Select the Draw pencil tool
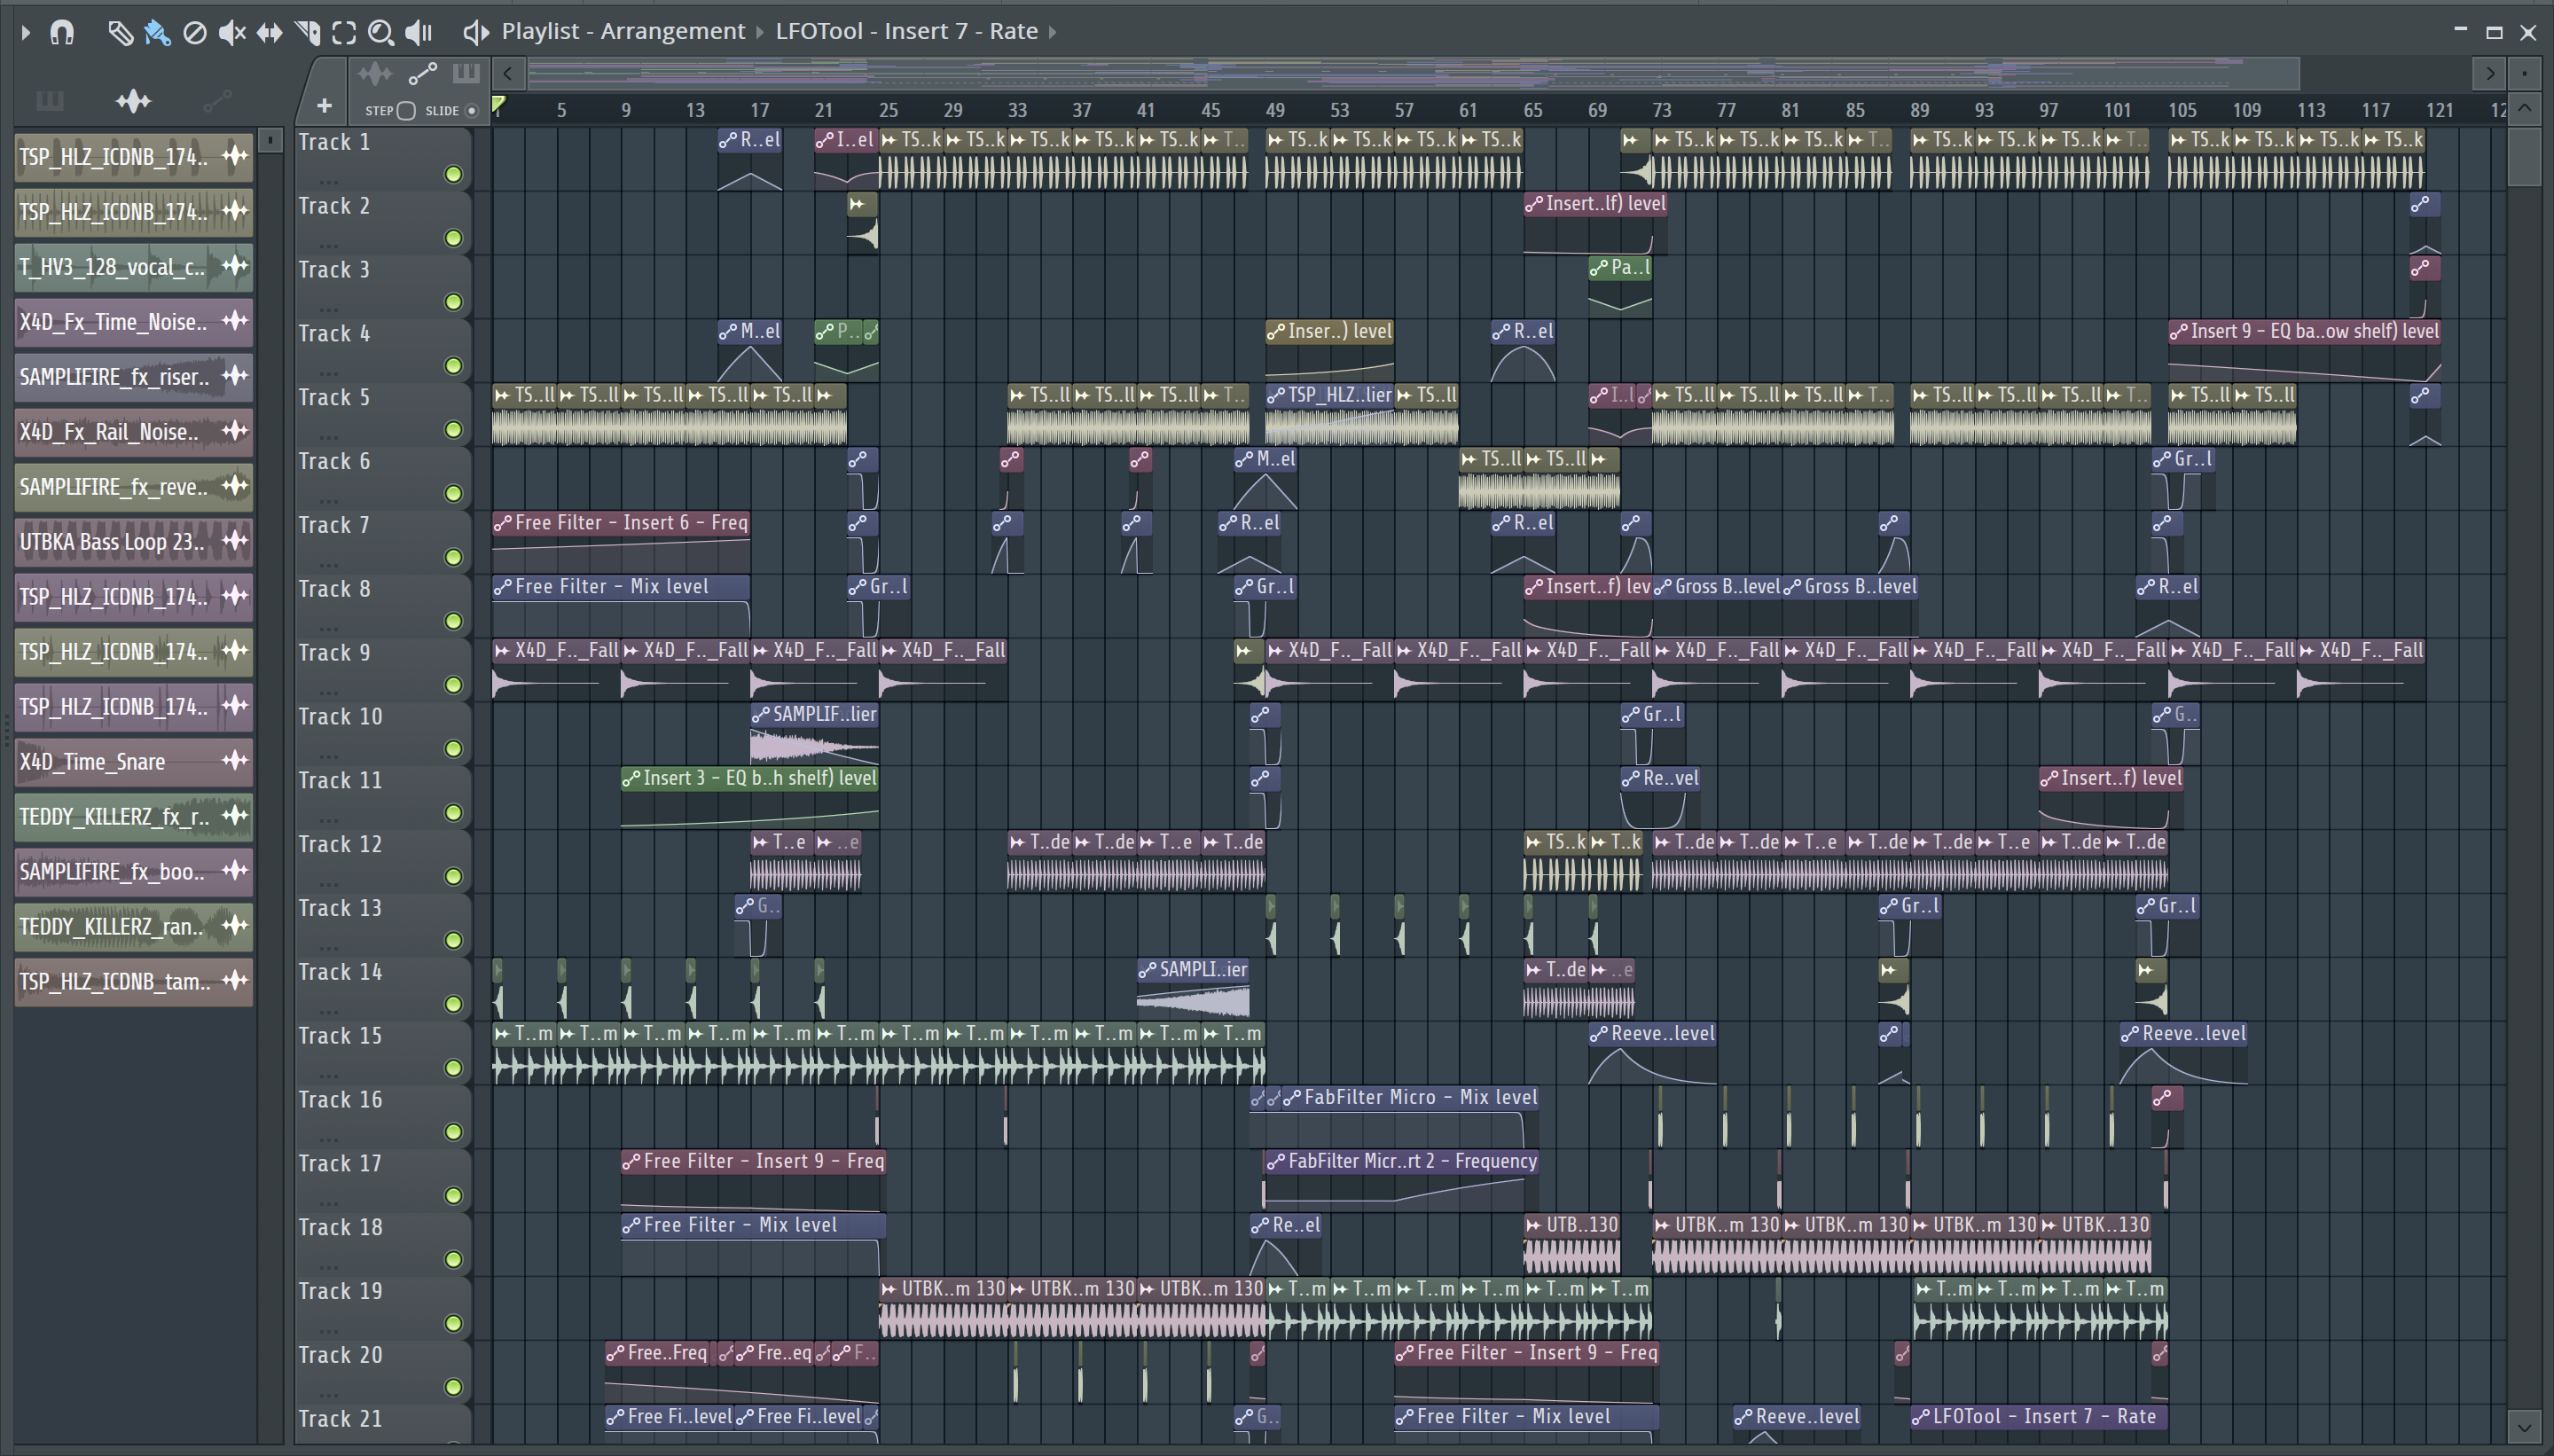 pos(120,33)
